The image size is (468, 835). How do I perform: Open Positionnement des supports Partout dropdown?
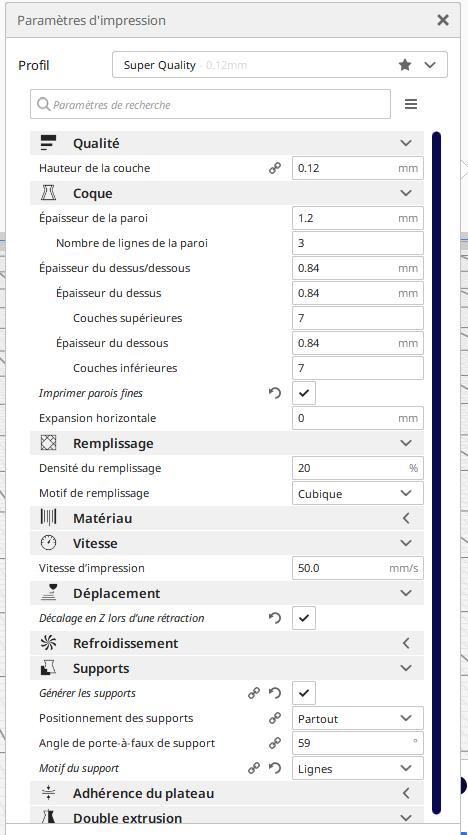tap(358, 718)
